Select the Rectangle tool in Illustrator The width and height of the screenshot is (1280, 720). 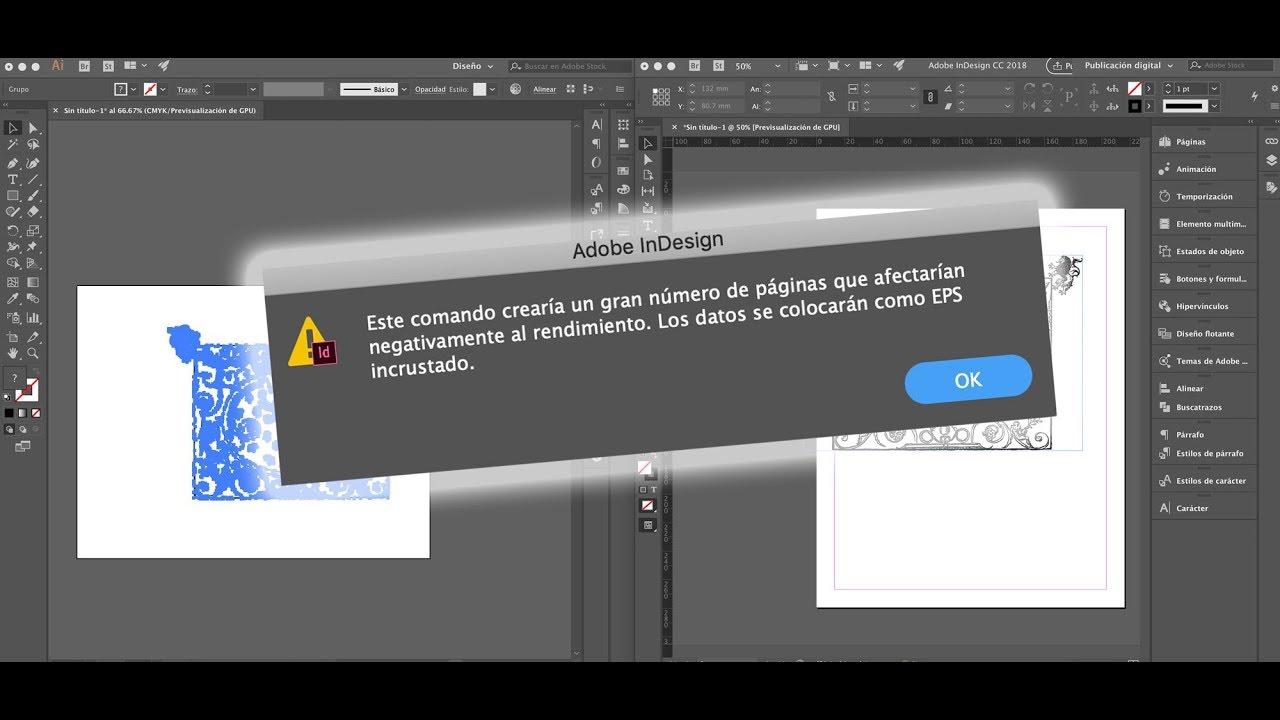pos(12,196)
